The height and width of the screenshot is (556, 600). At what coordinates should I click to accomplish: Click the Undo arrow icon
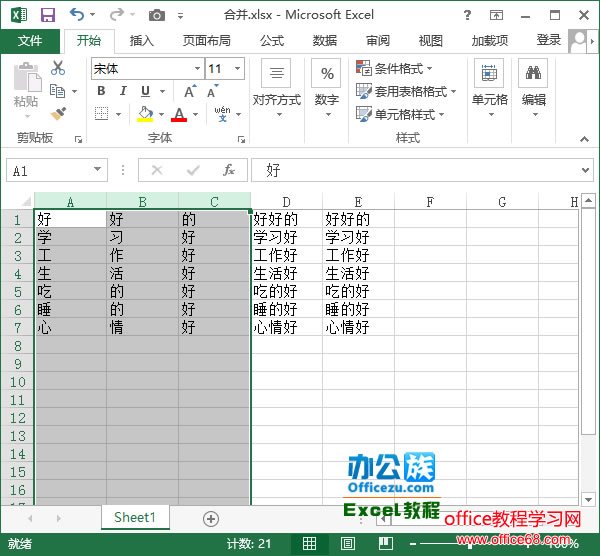point(78,15)
